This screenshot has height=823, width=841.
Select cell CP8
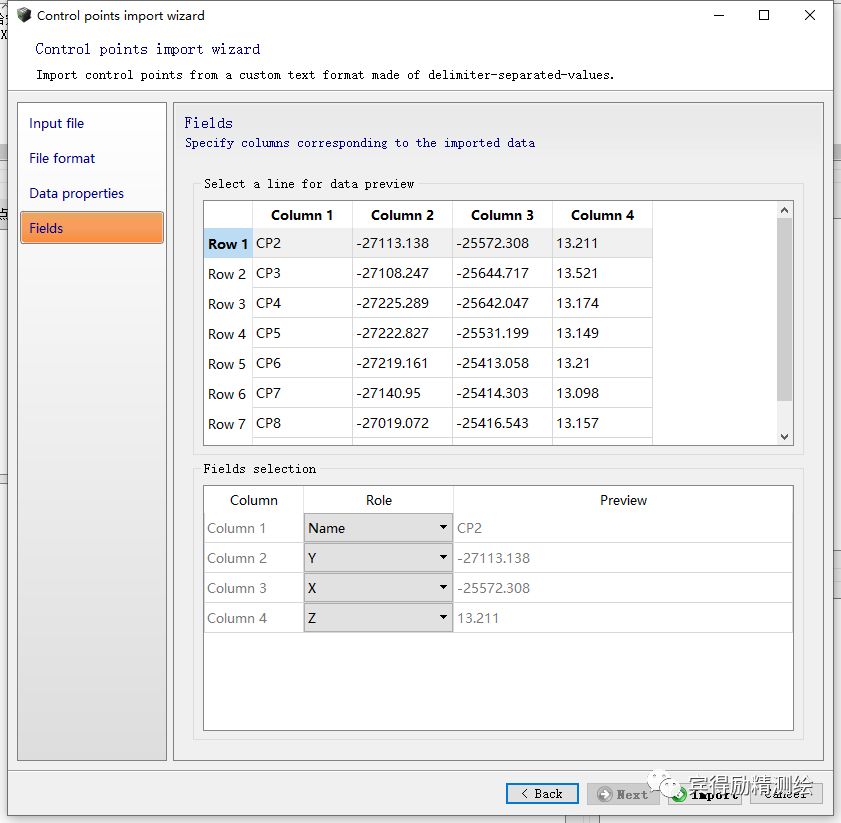coord(302,423)
